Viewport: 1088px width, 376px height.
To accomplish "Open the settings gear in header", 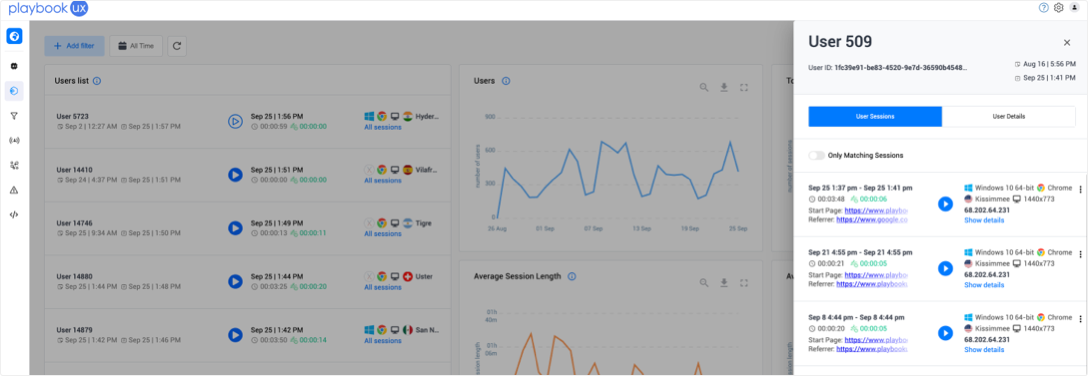I will pos(1058,8).
